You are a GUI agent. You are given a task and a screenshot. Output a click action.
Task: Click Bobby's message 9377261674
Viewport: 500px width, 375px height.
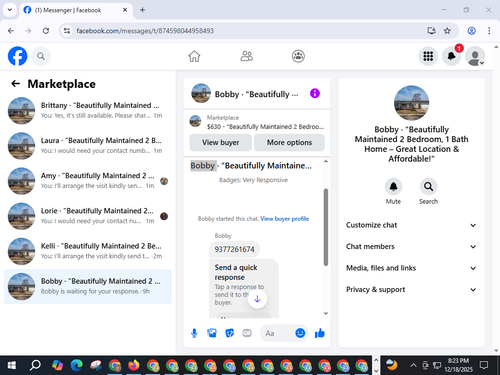234,249
